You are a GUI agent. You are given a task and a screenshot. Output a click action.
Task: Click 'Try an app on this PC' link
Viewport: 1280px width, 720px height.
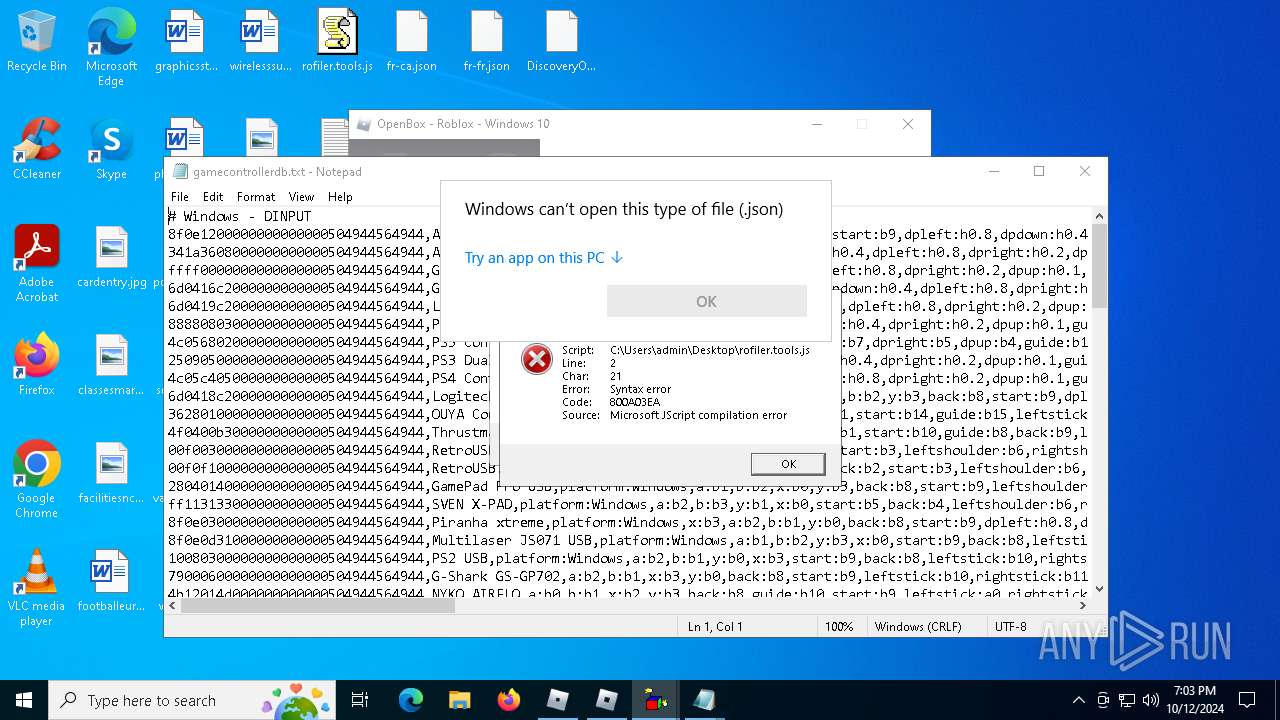[x=544, y=258]
